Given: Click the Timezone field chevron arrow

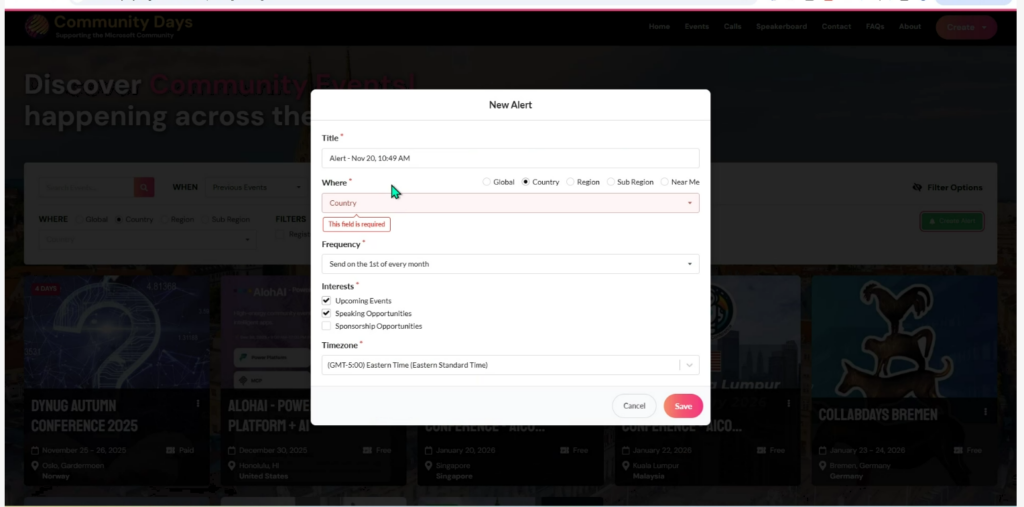Looking at the screenshot, I should coord(689,365).
